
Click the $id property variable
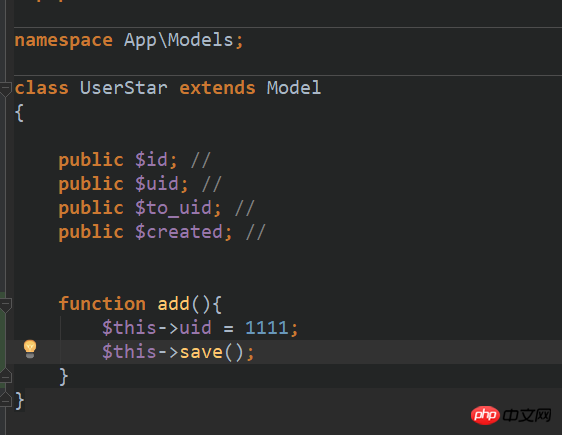click(x=151, y=159)
